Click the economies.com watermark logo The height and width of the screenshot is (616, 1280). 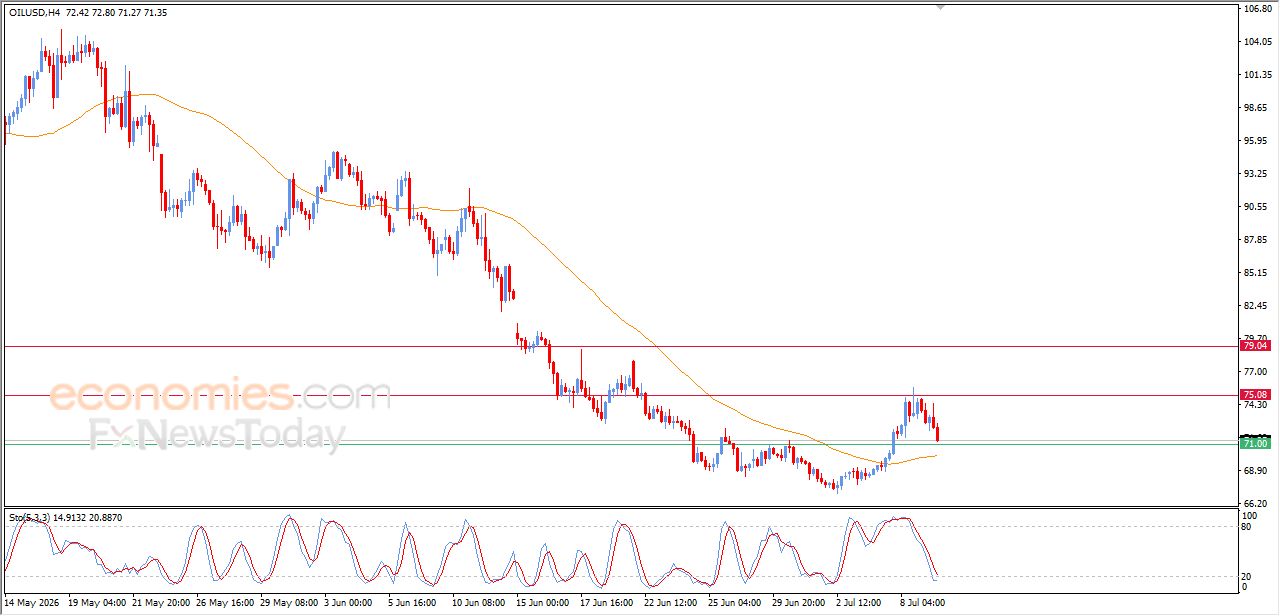220,395
